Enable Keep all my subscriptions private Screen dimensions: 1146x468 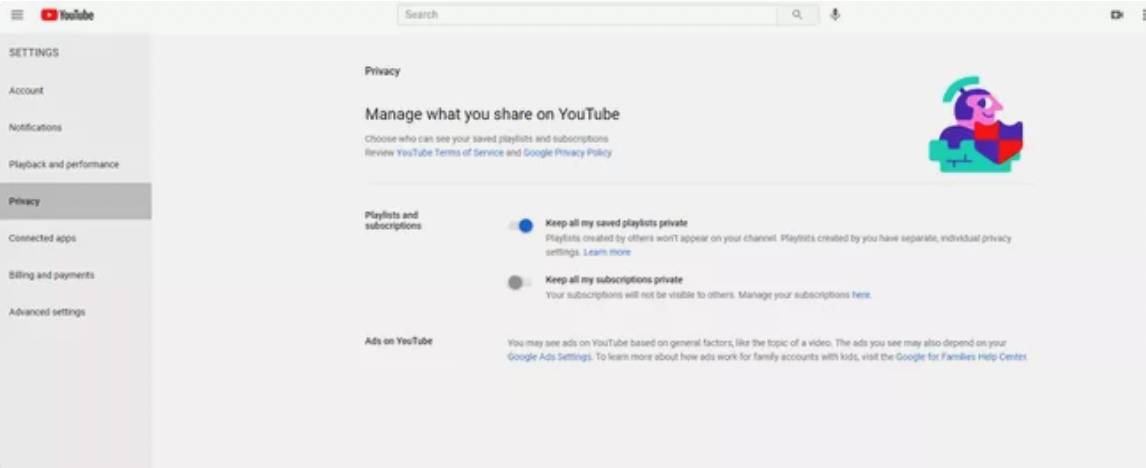tap(518, 283)
